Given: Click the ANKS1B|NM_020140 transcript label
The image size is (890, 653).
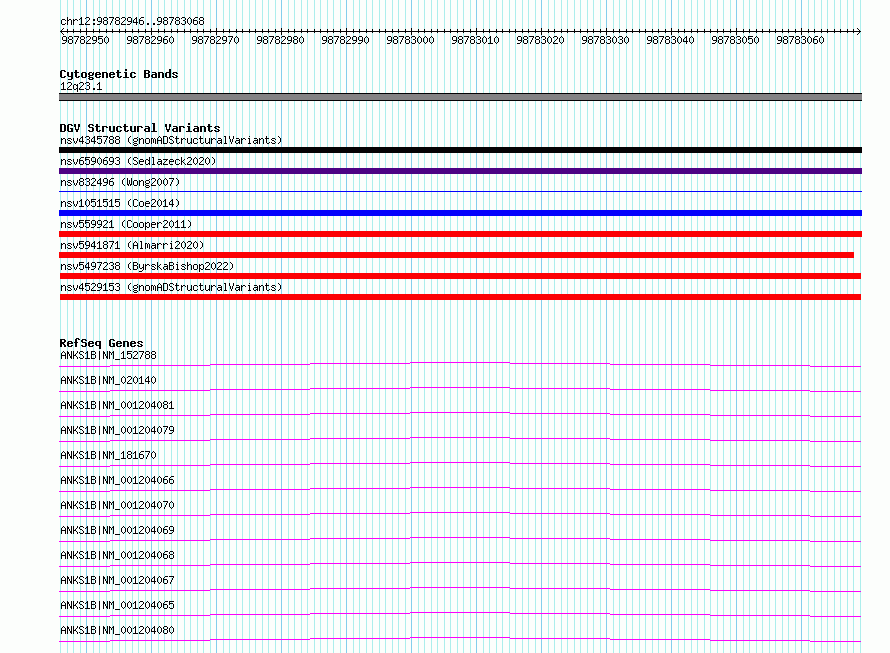Looking at the screenshot, I should click(108, 380).
